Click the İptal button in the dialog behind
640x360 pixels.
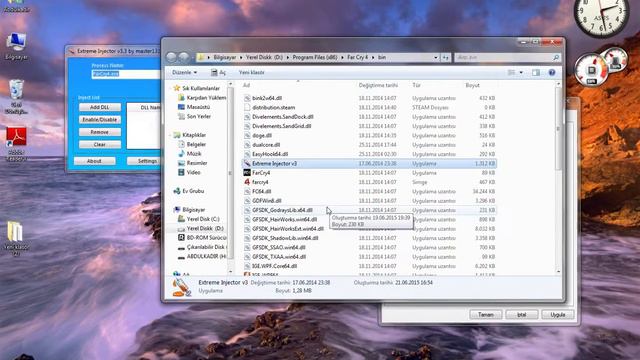point(522,315)
